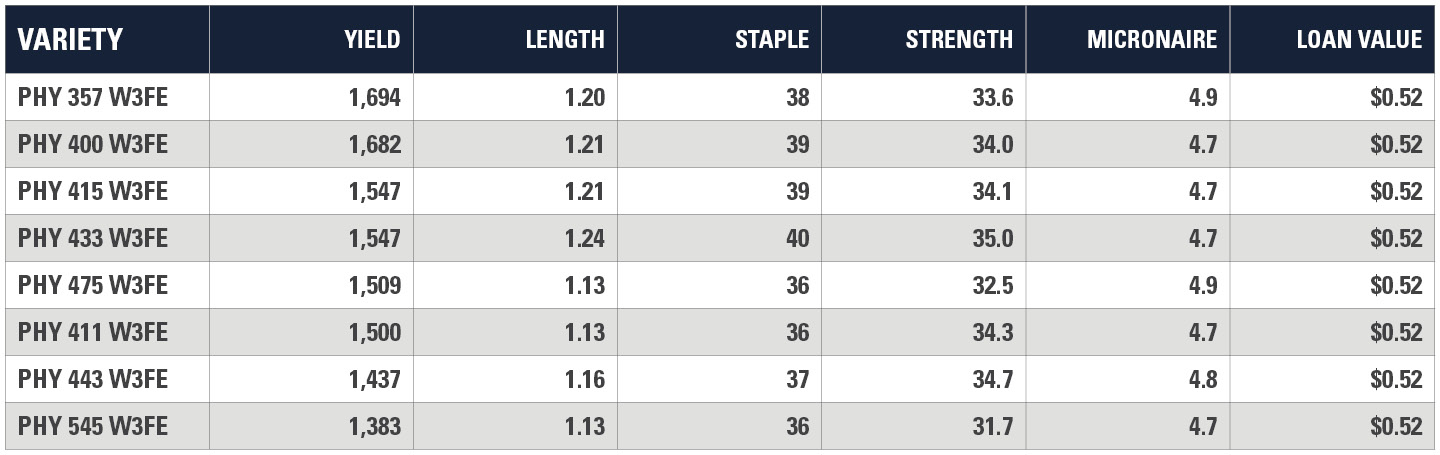Image resolution: width=1440 pixels, height=455 pixels.
Task: Click the PHY 475 W3FE row label
Action: (92, 285)
